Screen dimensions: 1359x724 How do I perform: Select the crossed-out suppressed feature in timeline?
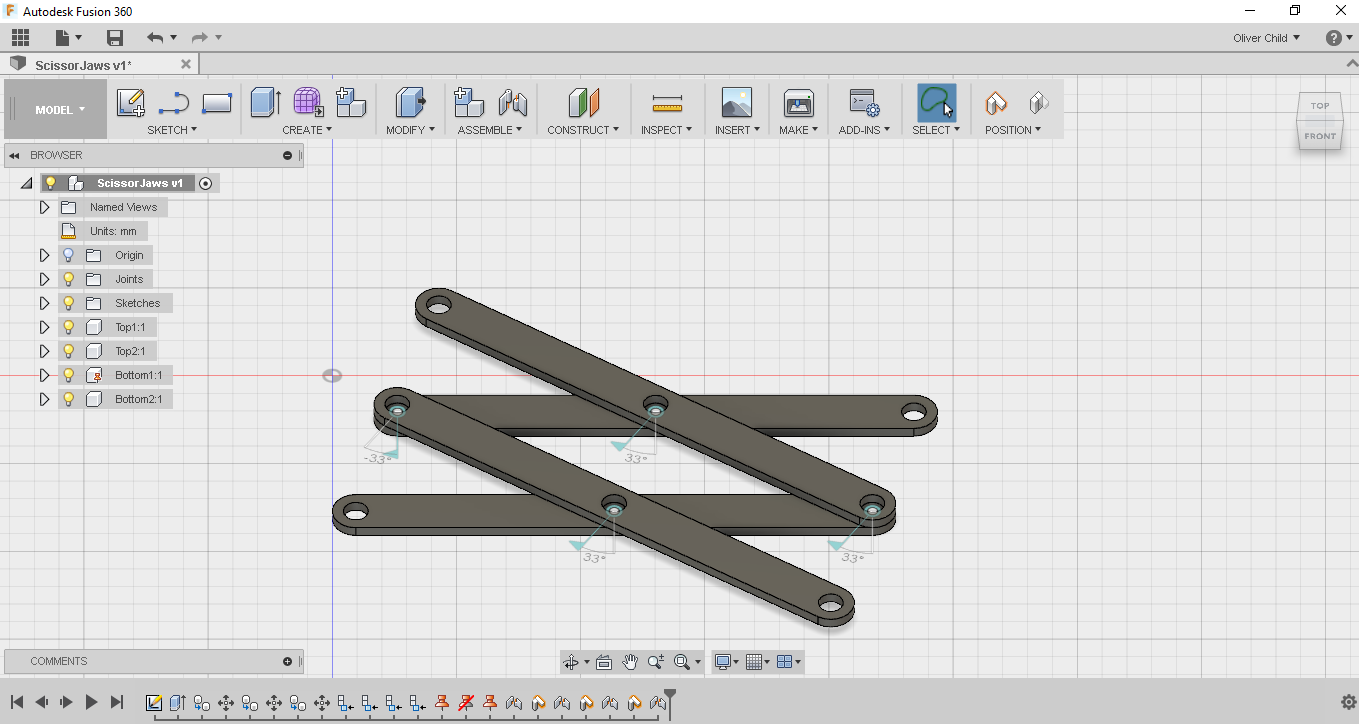(466, 703)
